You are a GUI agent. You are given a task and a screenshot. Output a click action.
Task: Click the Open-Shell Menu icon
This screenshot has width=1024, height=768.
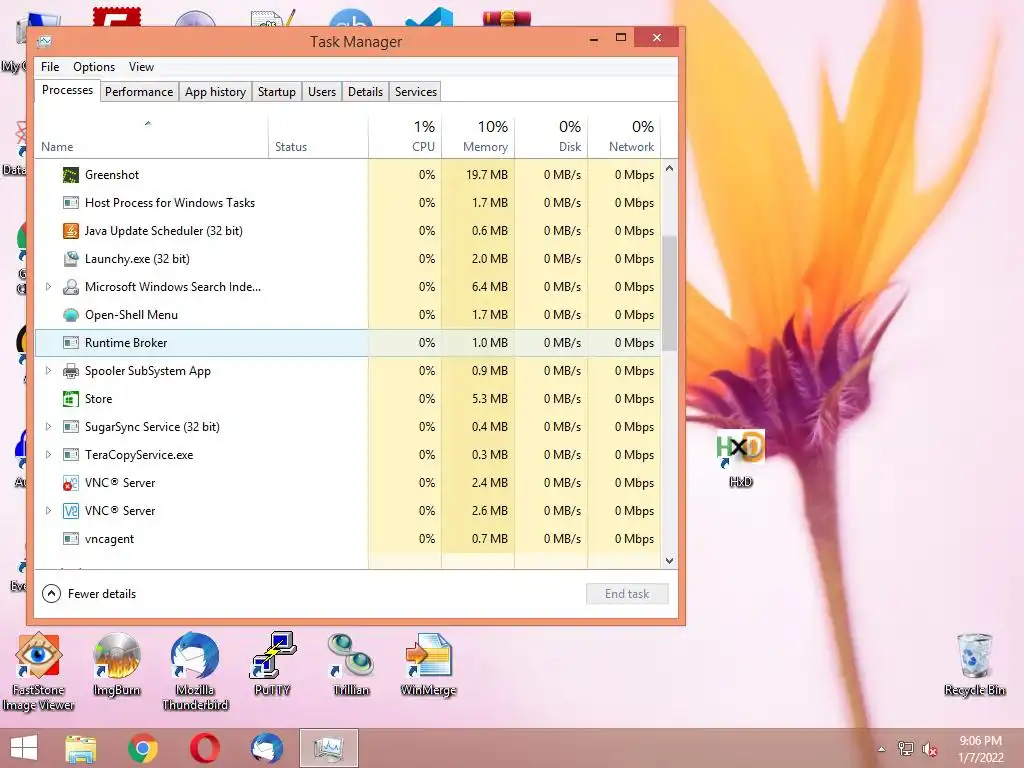(x=71, y=315)
